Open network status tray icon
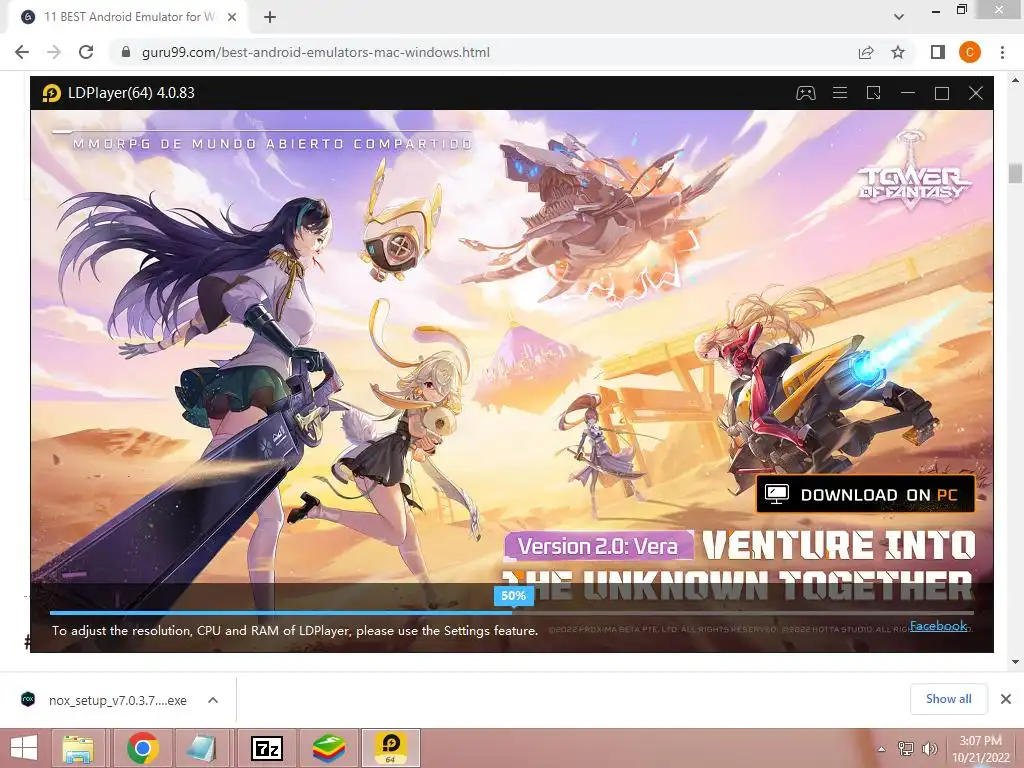 [906, 748]
